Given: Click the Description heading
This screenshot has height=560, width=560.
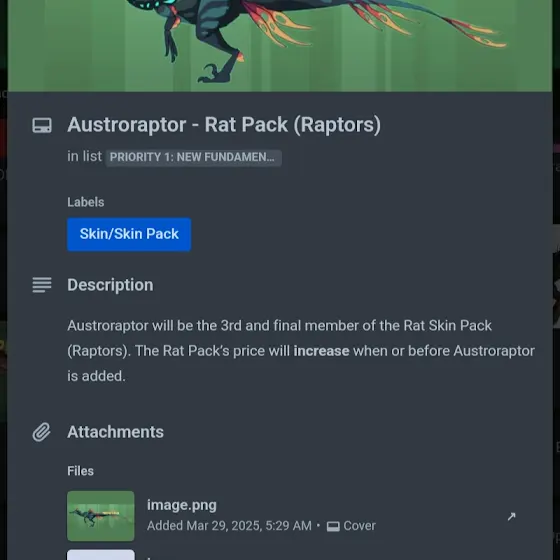Looking at the screenshot, I should coord(110,285).
